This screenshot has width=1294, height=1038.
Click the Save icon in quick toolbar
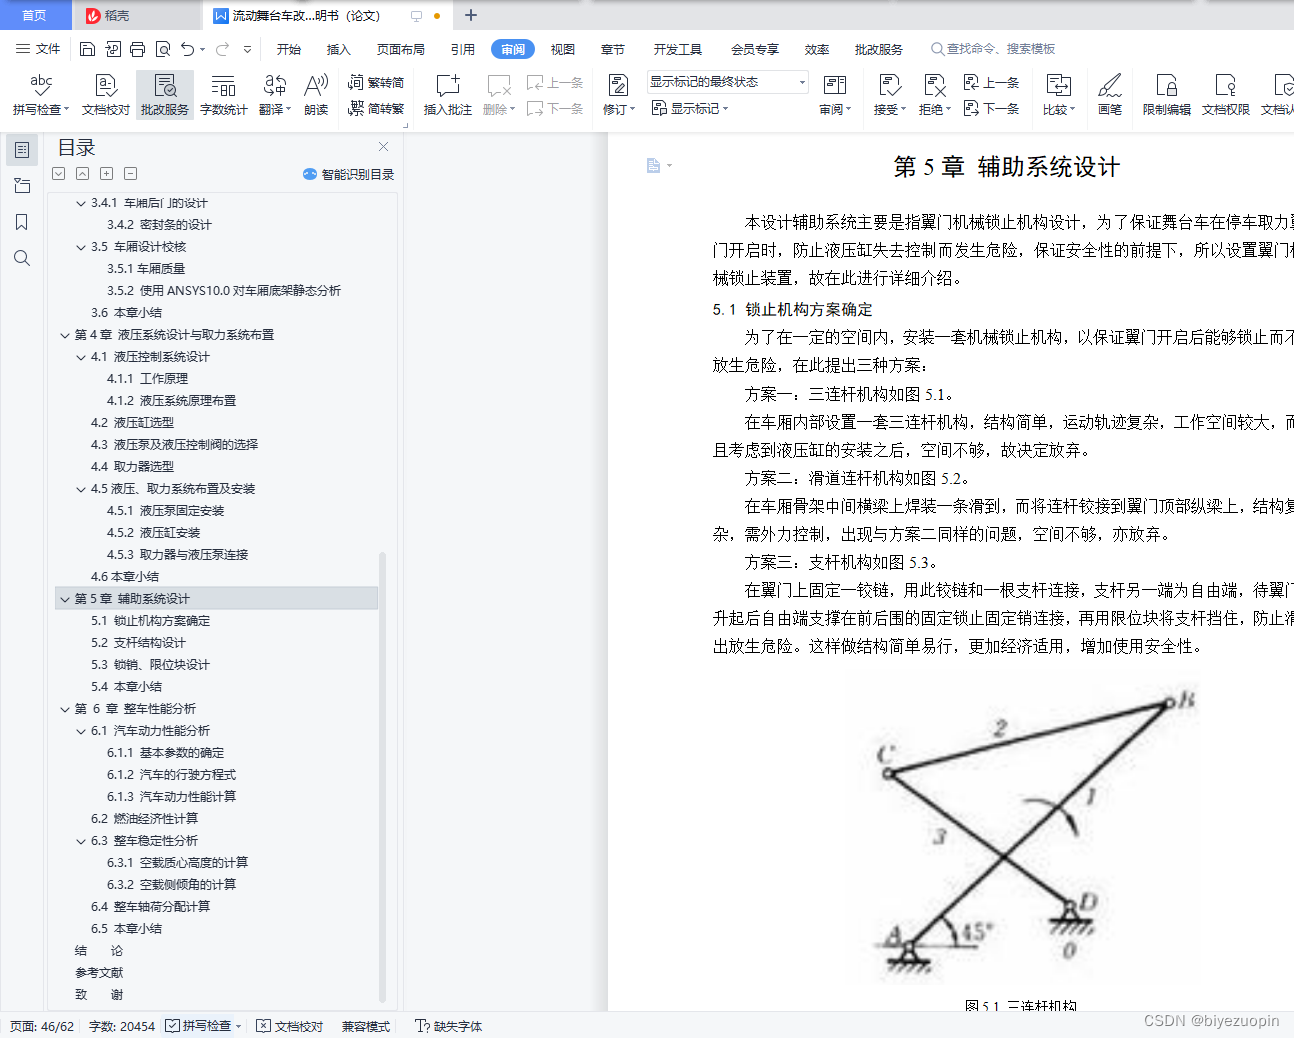pyautogui.click(x=87, y=49)
